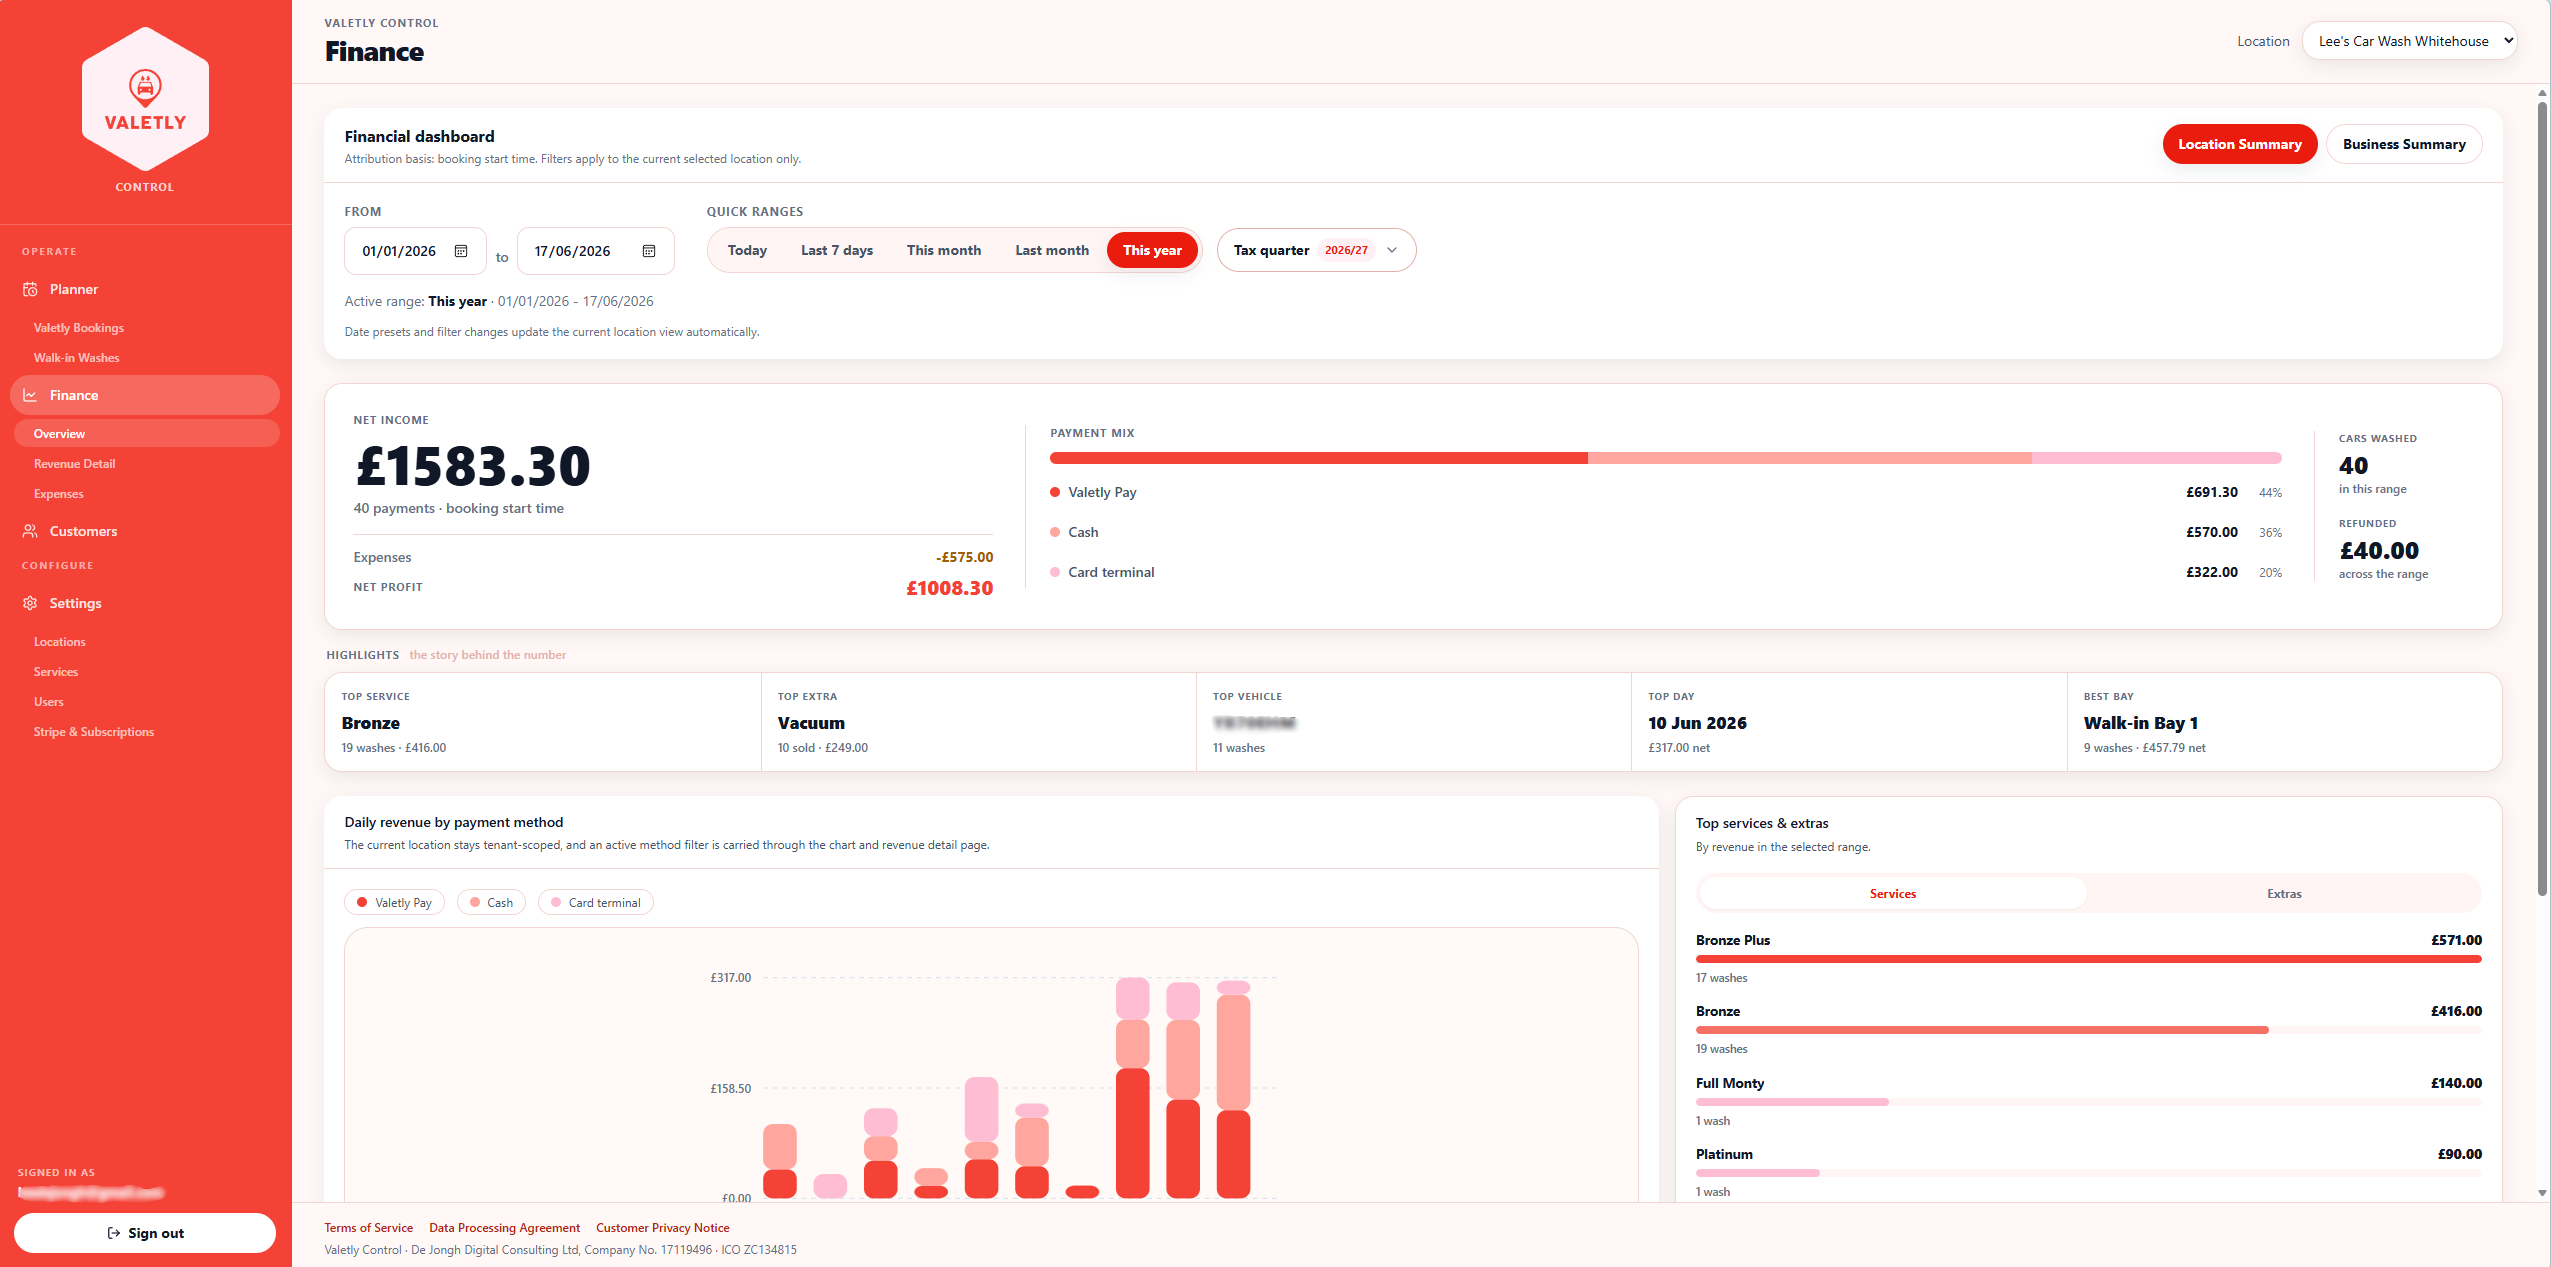Open Walk-in Washes in sidebar
The image size is (2552, 1267).
coord(76,358)
